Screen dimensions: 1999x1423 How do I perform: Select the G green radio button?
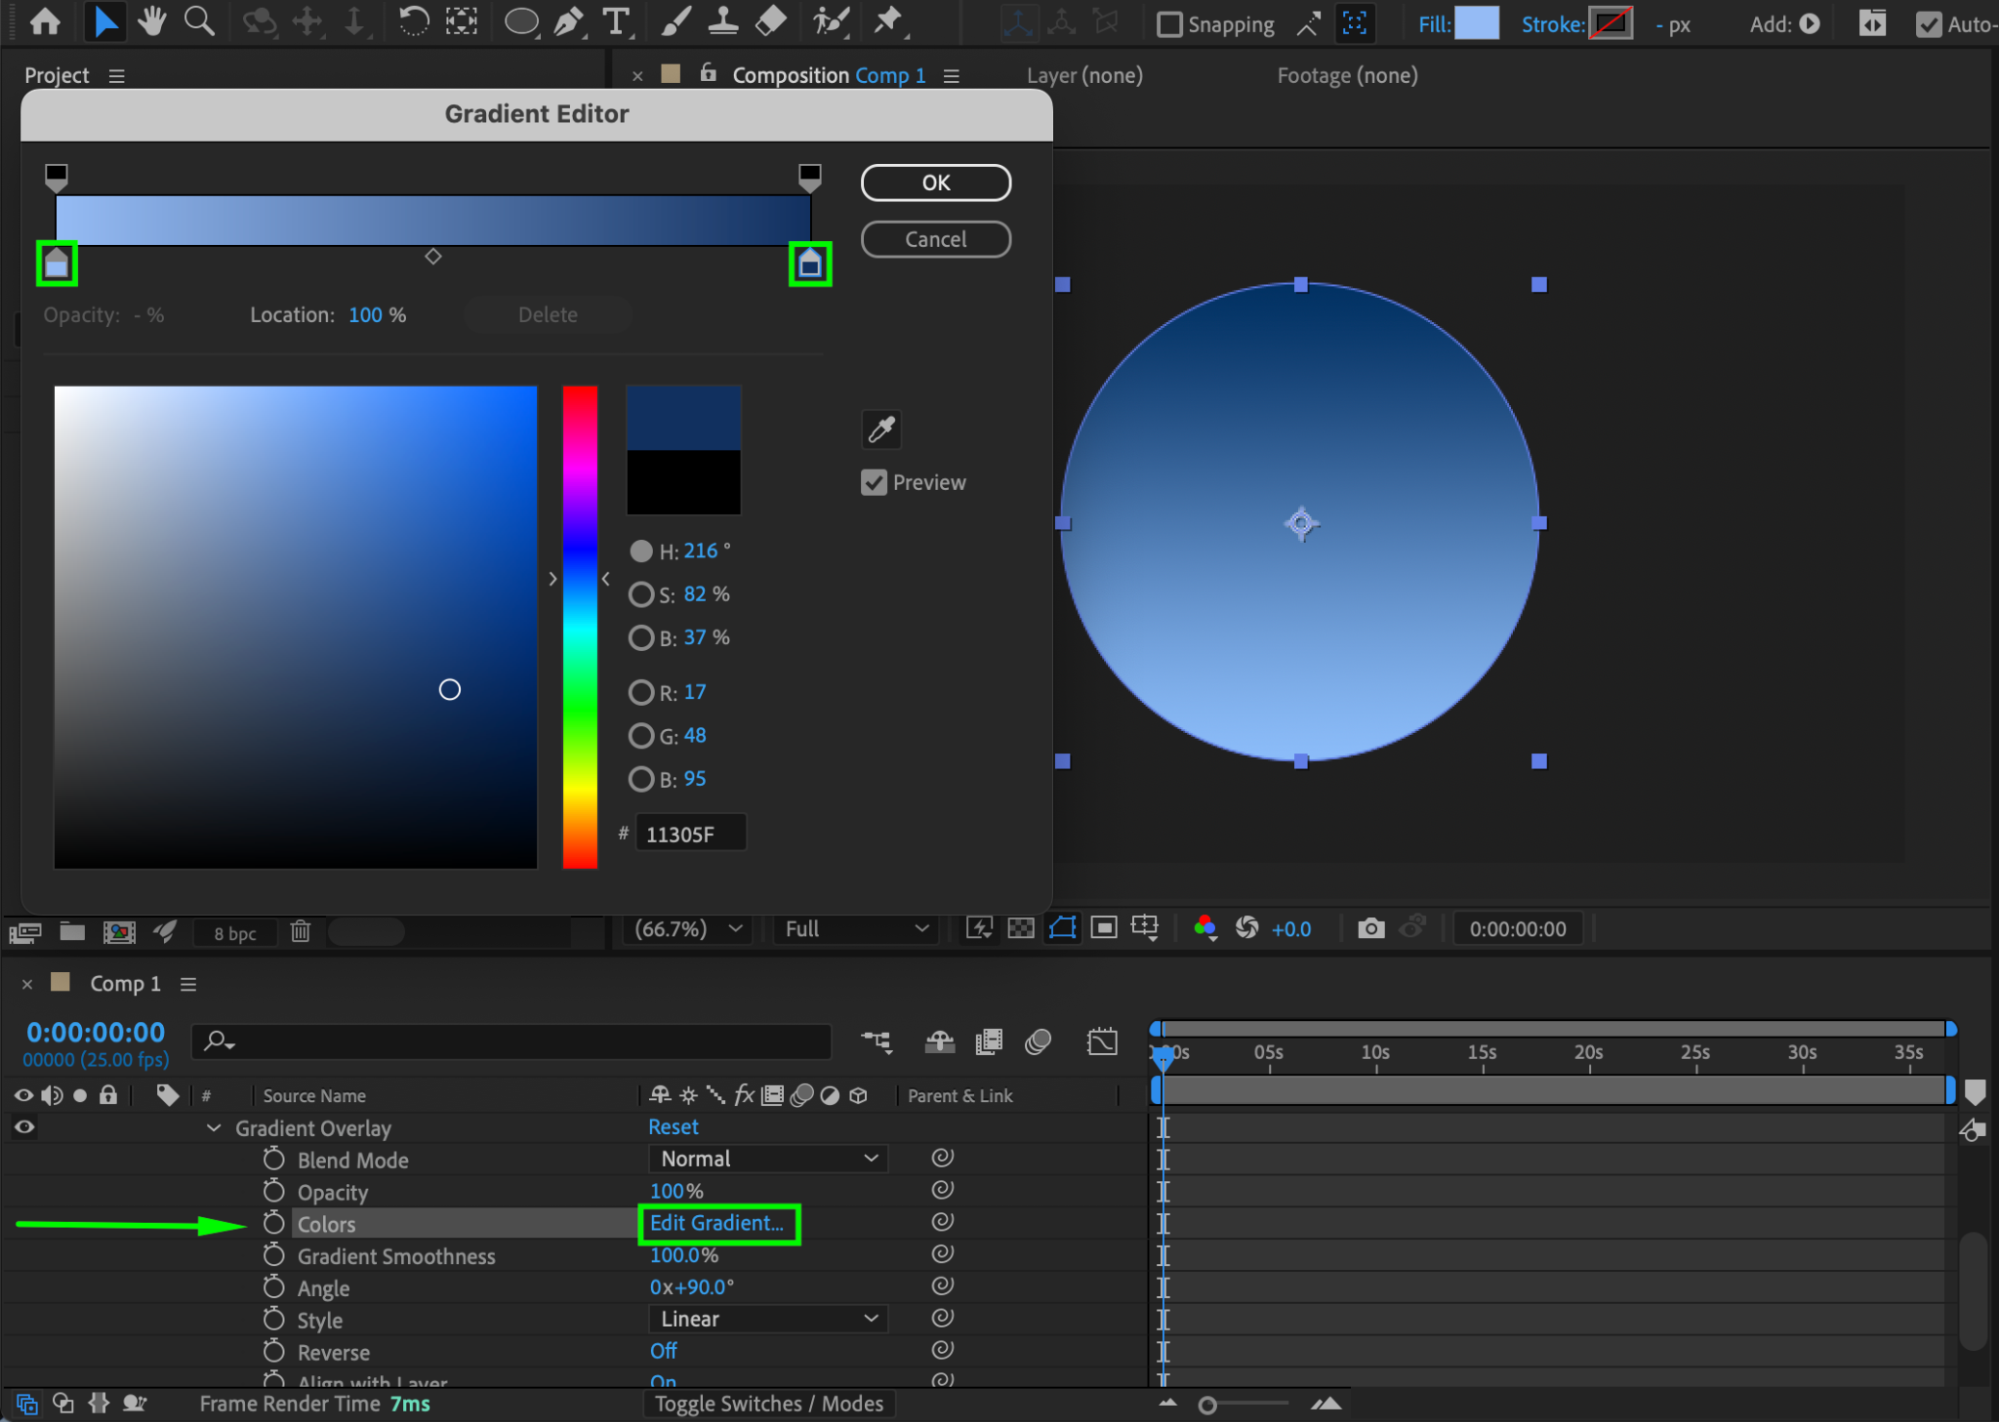(641, 736)
